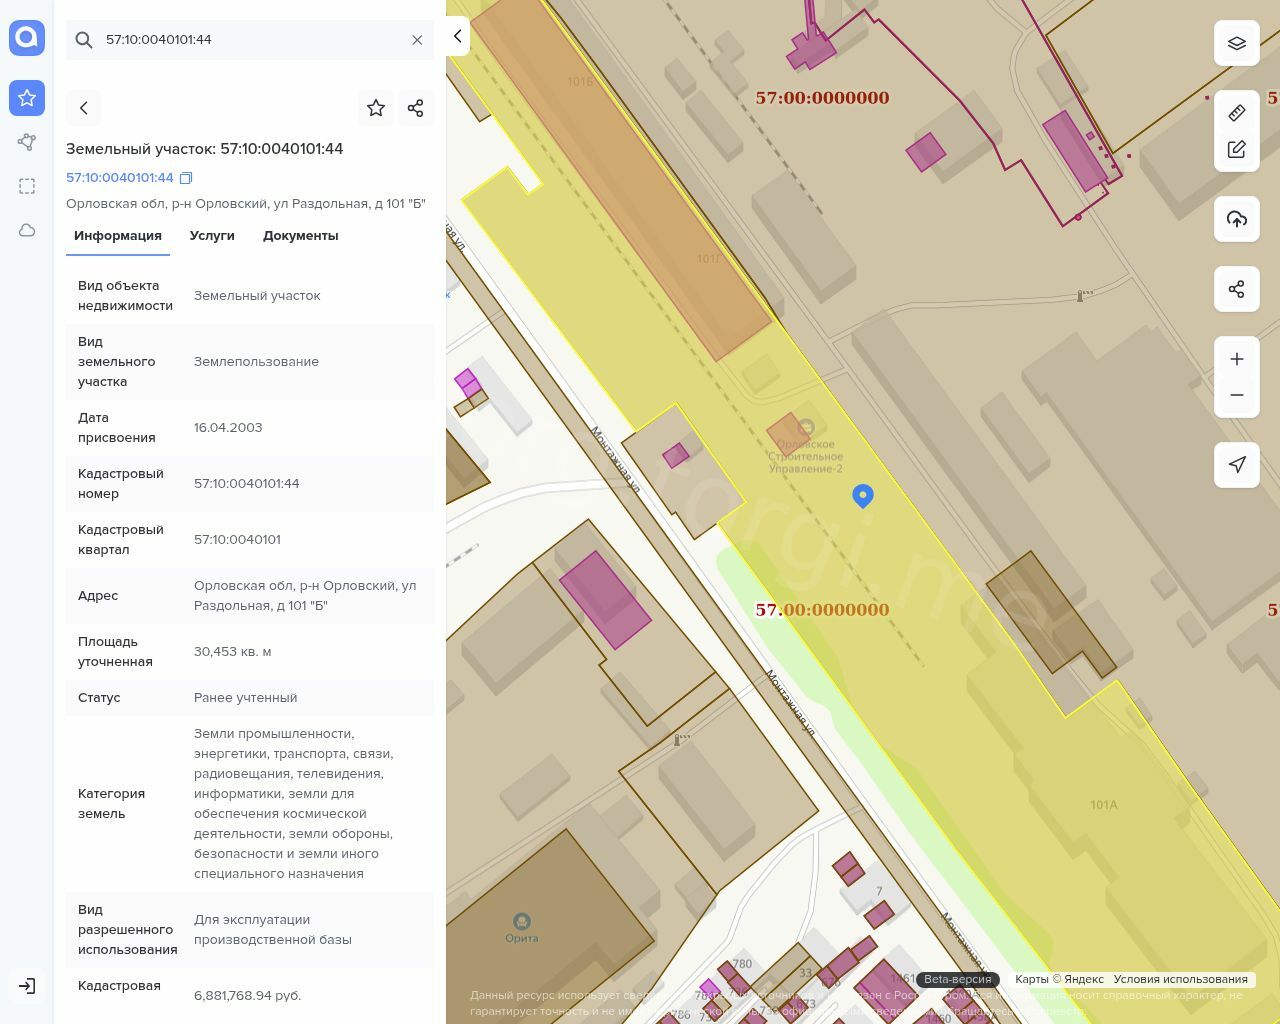Locate my position with arrow icon
This screenshot has width=1280, height=1024.
[x=1237, y=465]
